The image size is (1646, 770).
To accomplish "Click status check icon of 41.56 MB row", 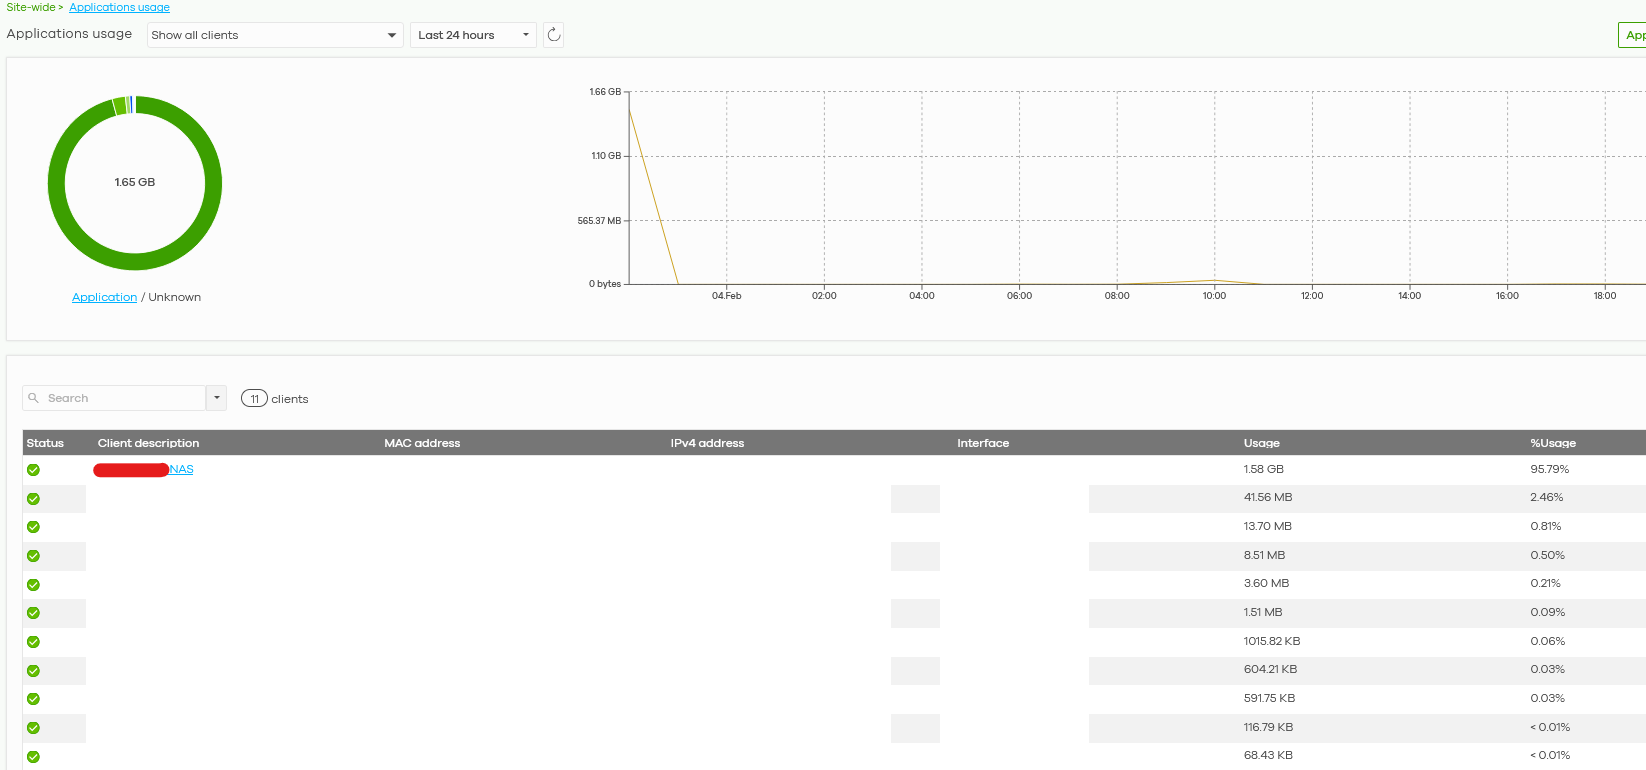I will click(x=33, y=499).
